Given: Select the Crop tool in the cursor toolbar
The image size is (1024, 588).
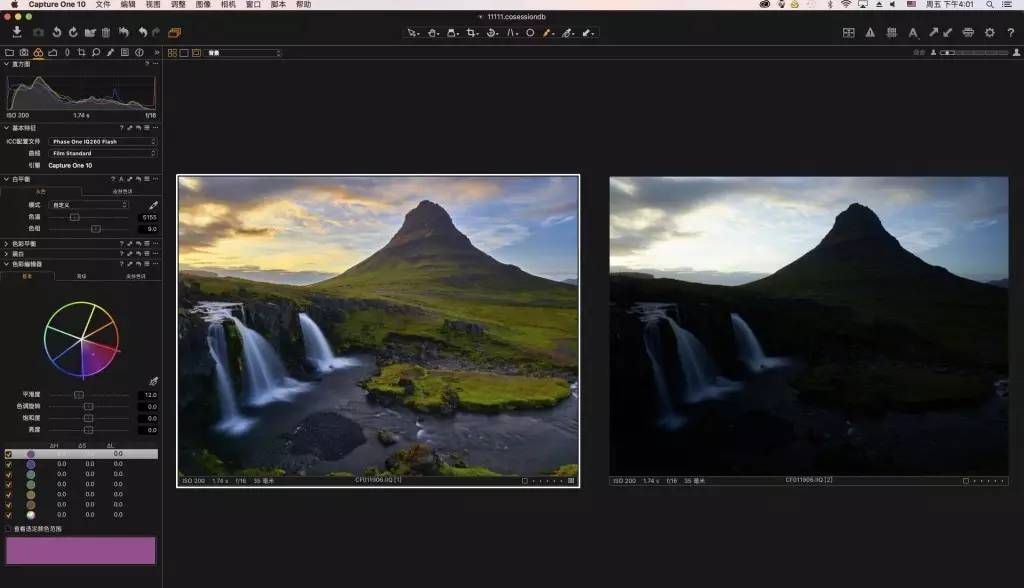Looking at the screenshot, I should pyautogui.click(x=469, y=32).
